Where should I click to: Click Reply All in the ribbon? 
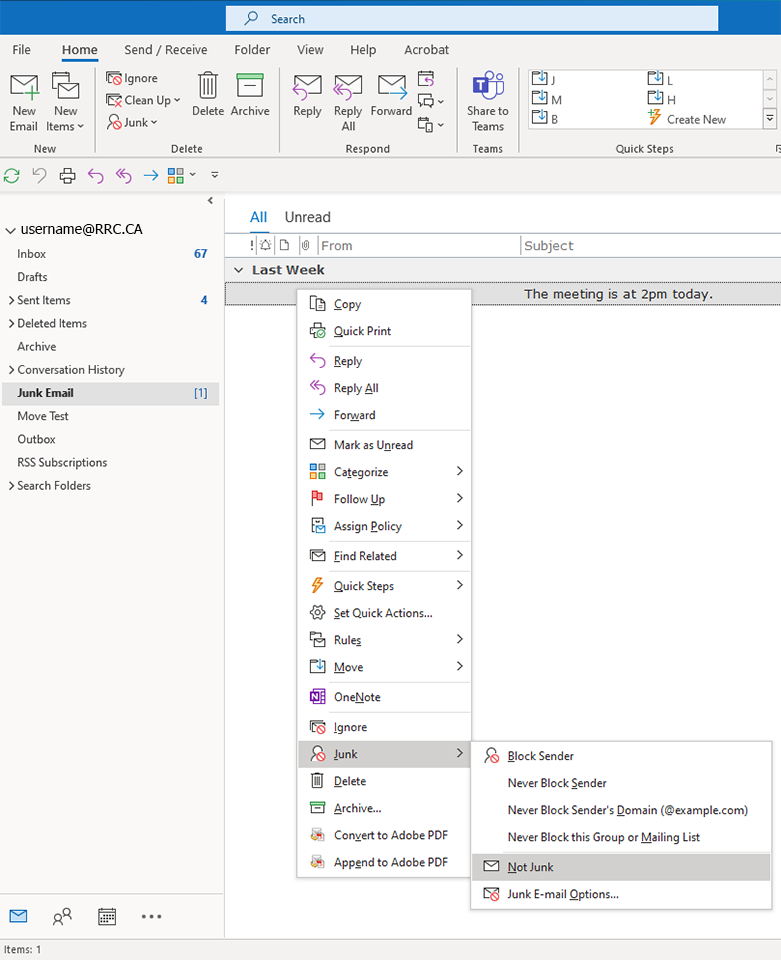pyautogui.click(x=348, y=101)
